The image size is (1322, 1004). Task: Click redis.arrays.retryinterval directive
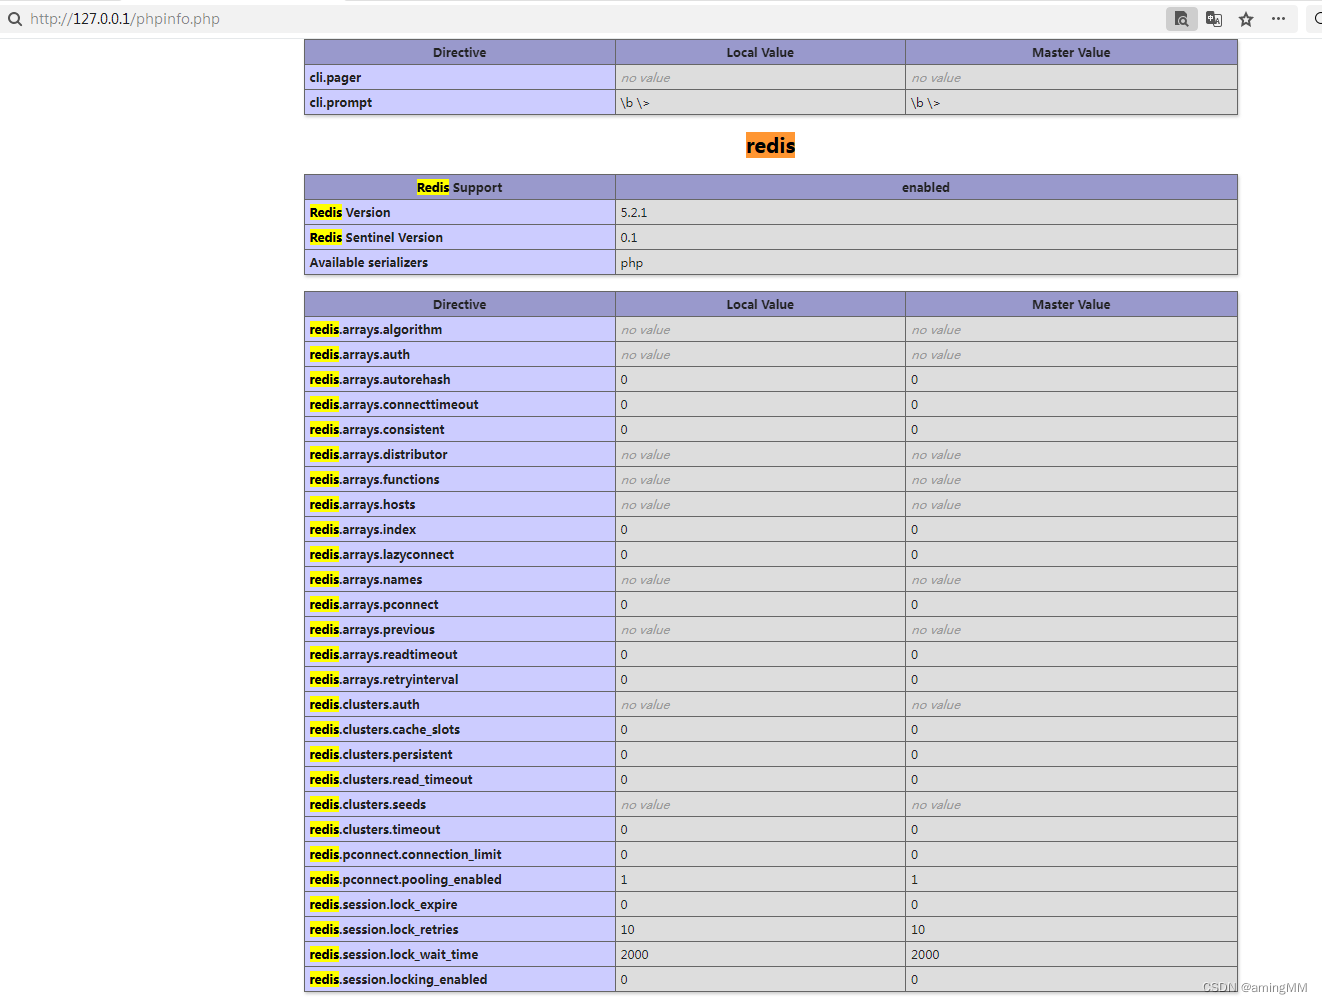point(384,680)
